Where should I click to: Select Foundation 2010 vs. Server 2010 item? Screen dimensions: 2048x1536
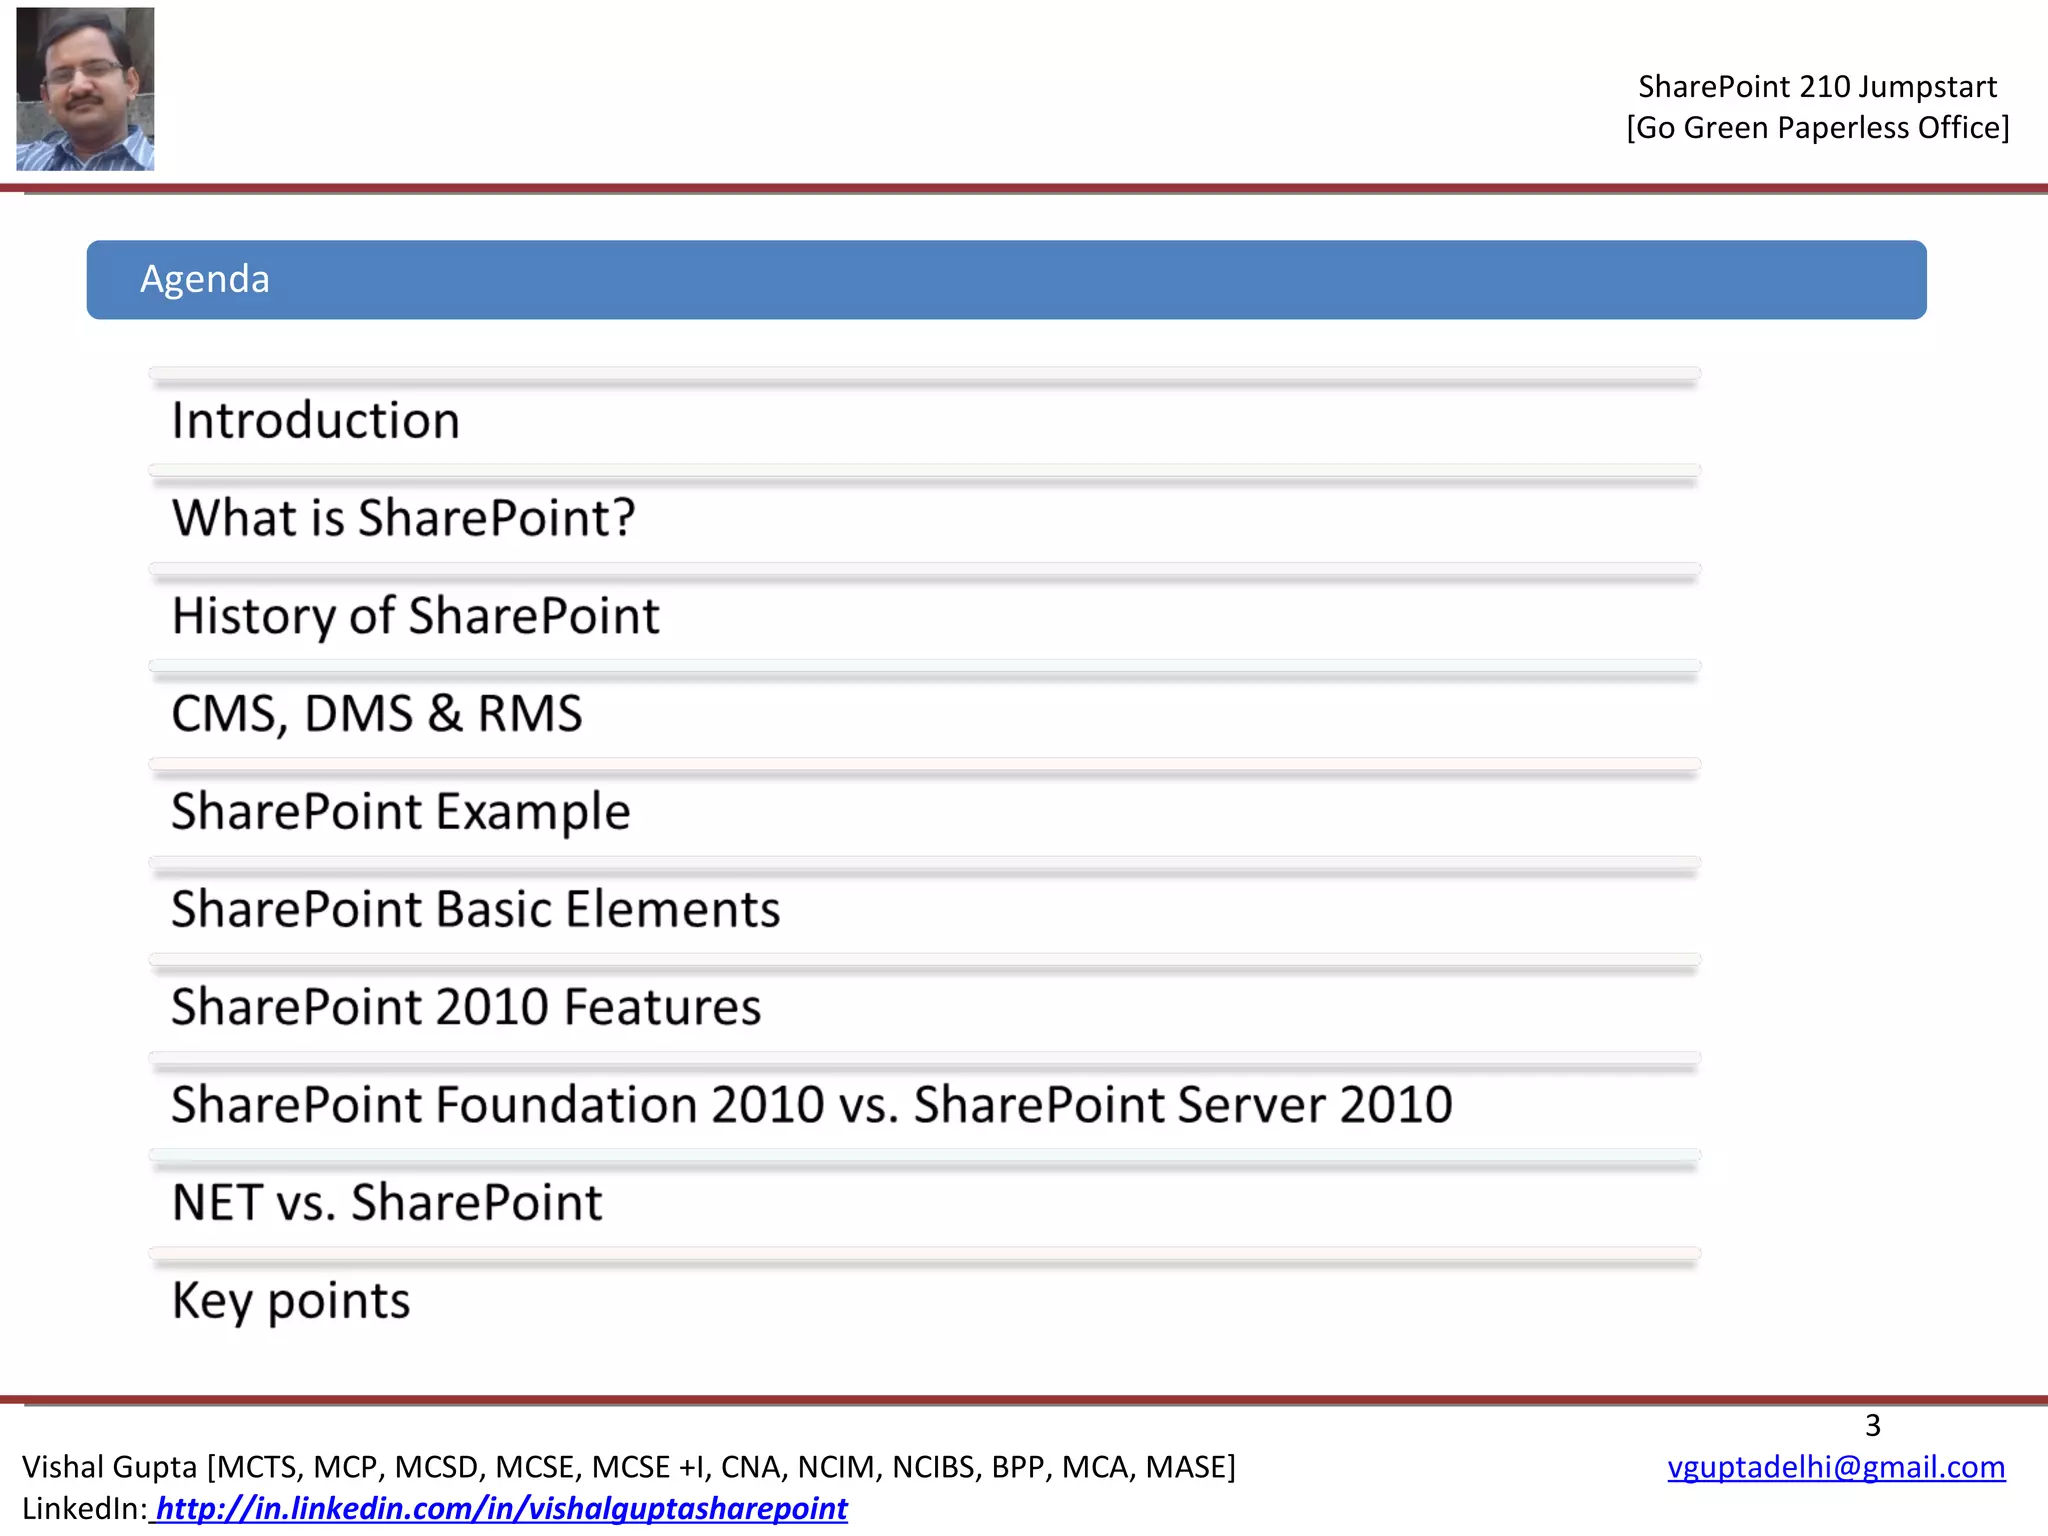[811, 1105]
